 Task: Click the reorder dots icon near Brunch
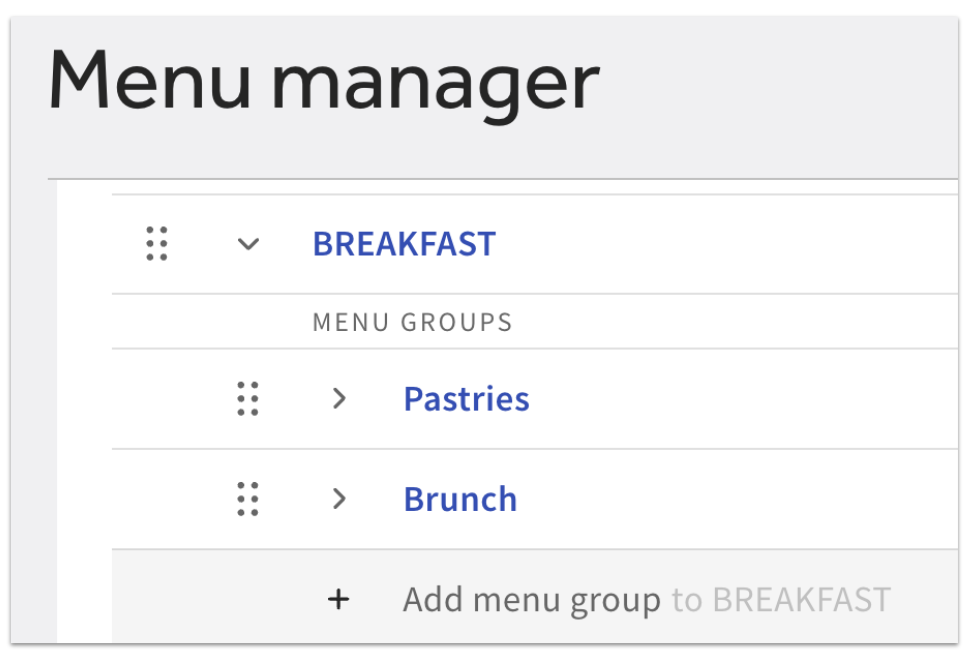click(248, 498)
